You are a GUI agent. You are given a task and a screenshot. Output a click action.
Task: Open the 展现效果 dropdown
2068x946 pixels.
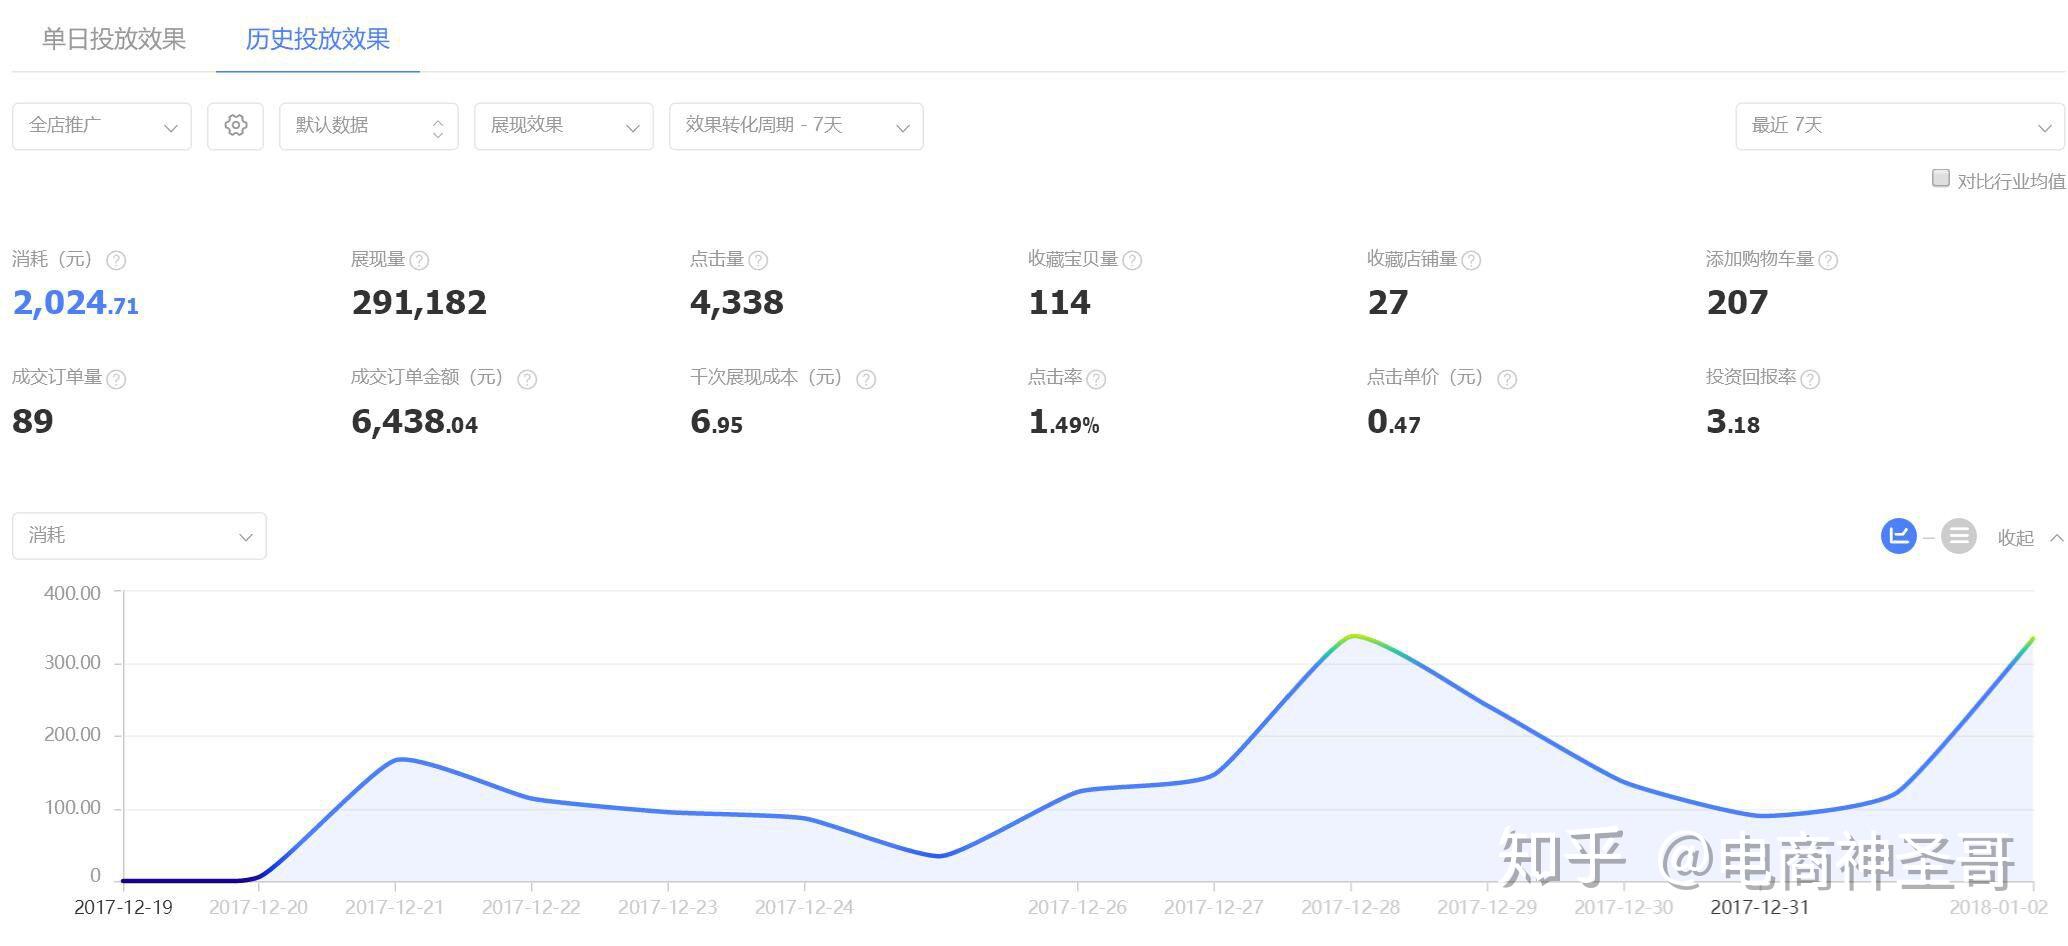(x=564, y=126)
